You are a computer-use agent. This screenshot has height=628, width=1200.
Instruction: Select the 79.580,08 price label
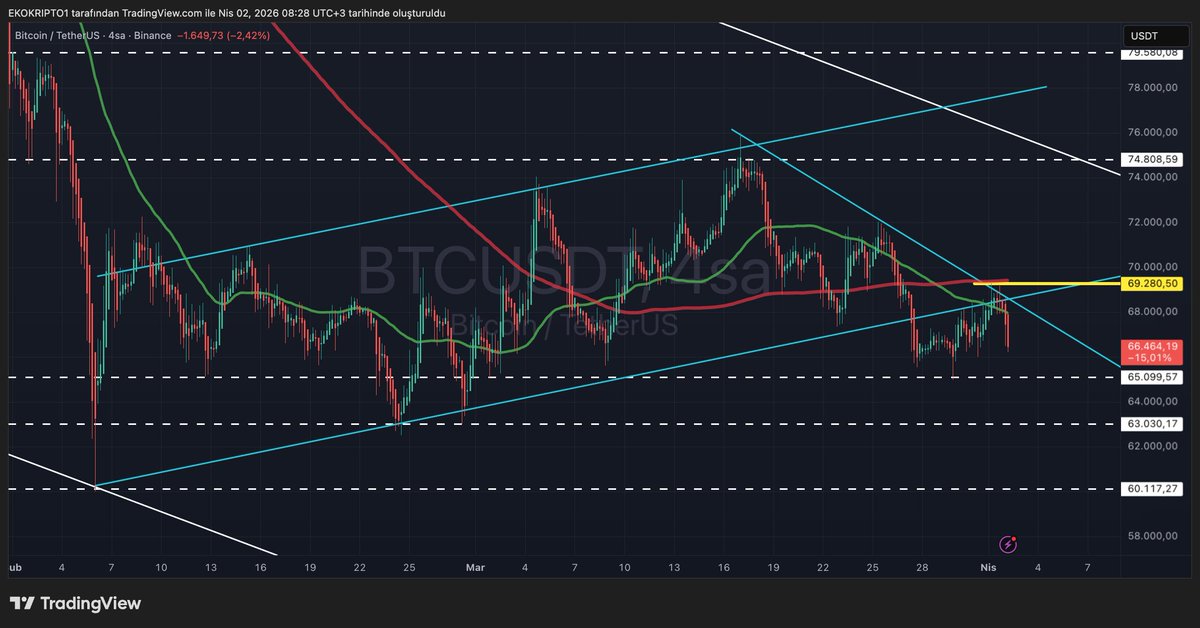[x=1152, y=53]
